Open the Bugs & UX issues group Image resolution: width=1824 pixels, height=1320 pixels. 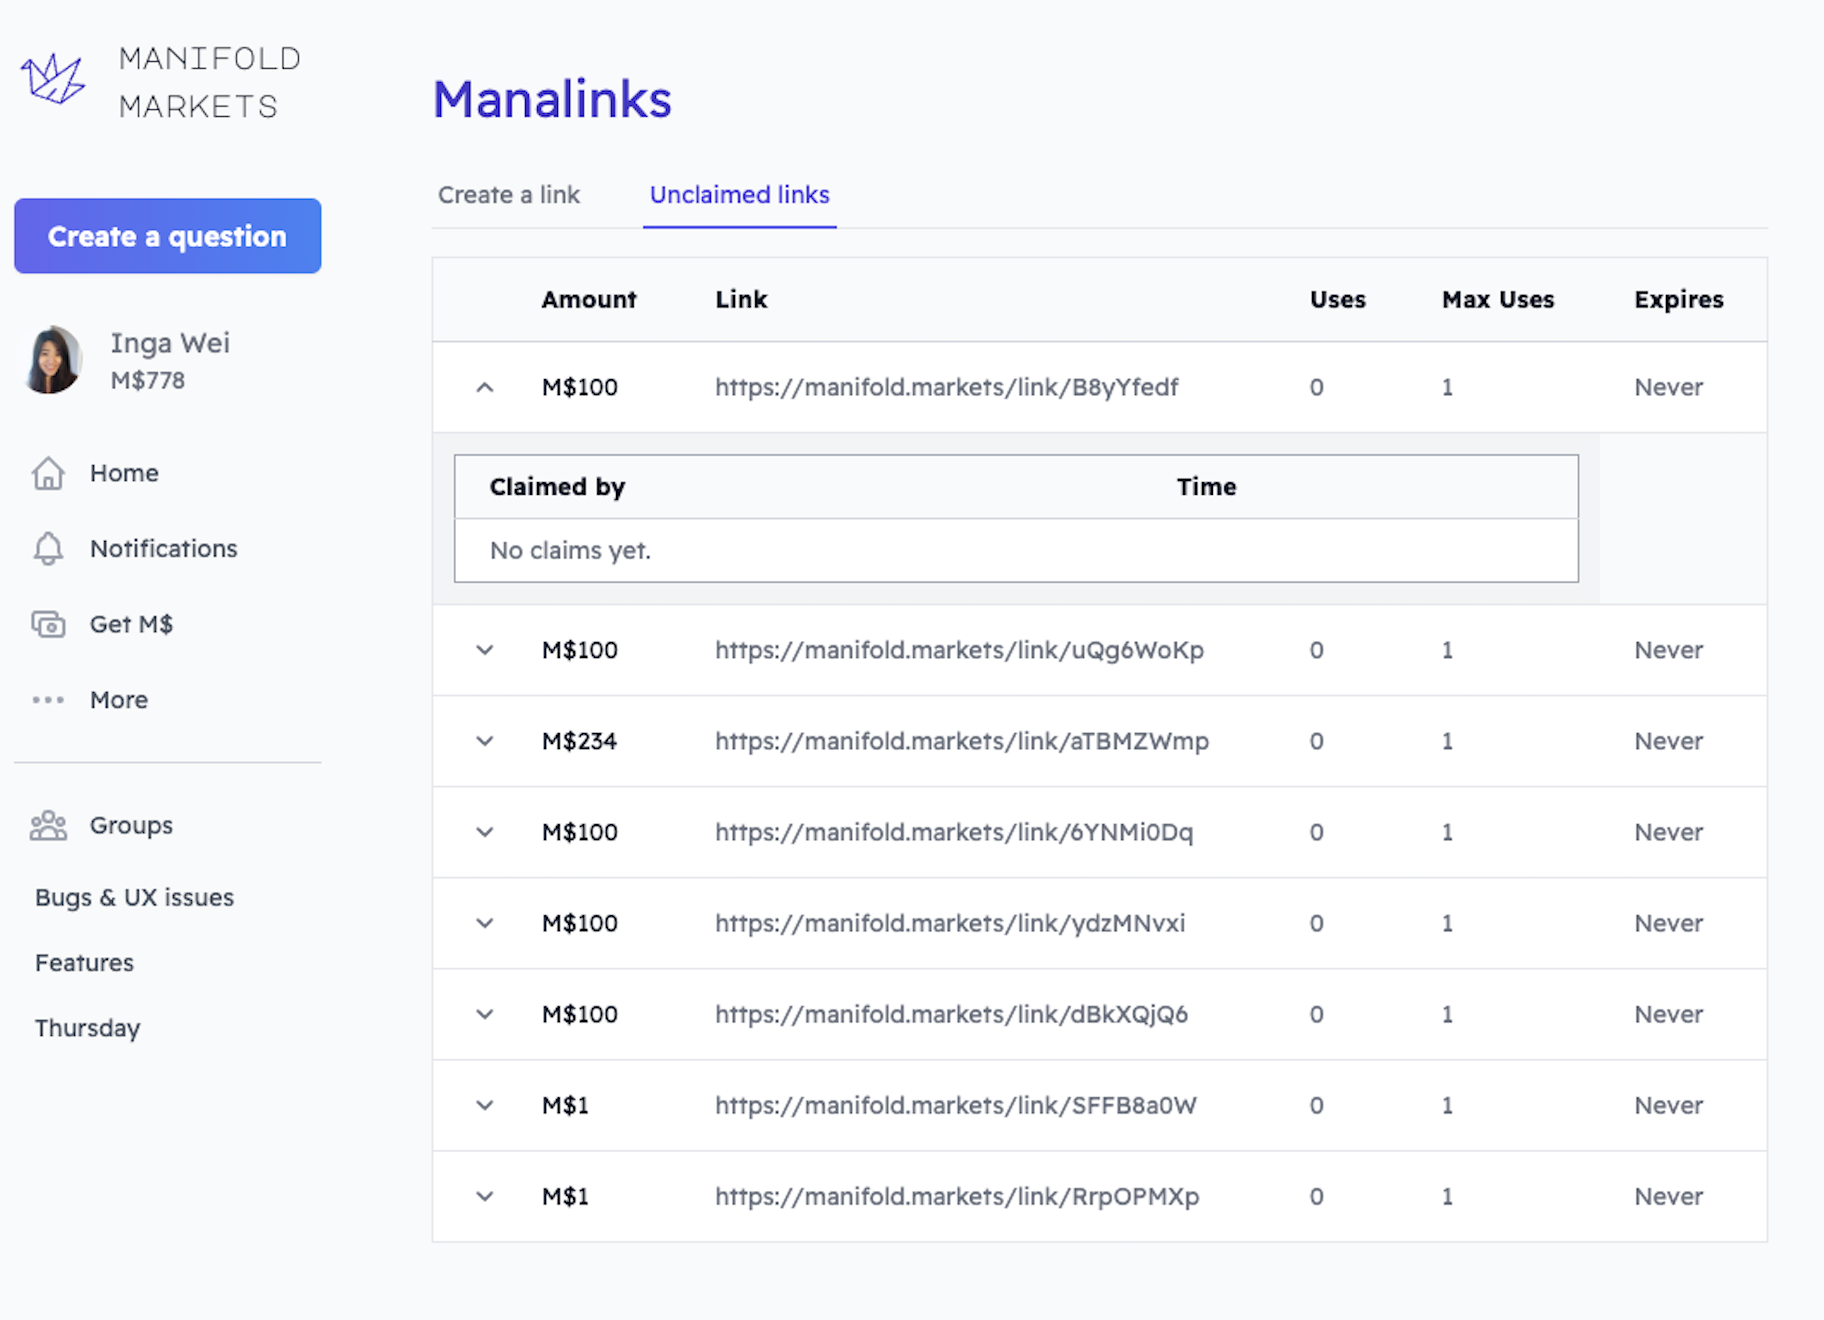134,897
